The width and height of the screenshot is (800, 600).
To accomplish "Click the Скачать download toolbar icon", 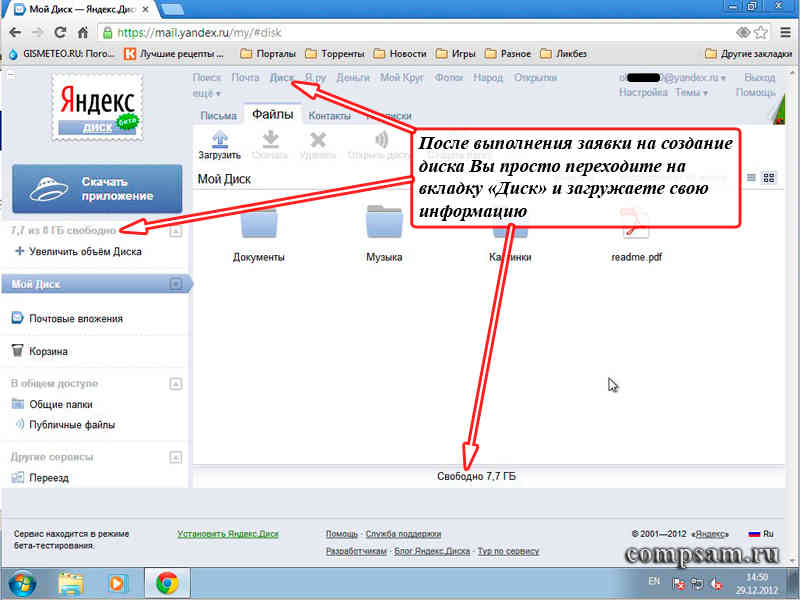I will point(270,138).
